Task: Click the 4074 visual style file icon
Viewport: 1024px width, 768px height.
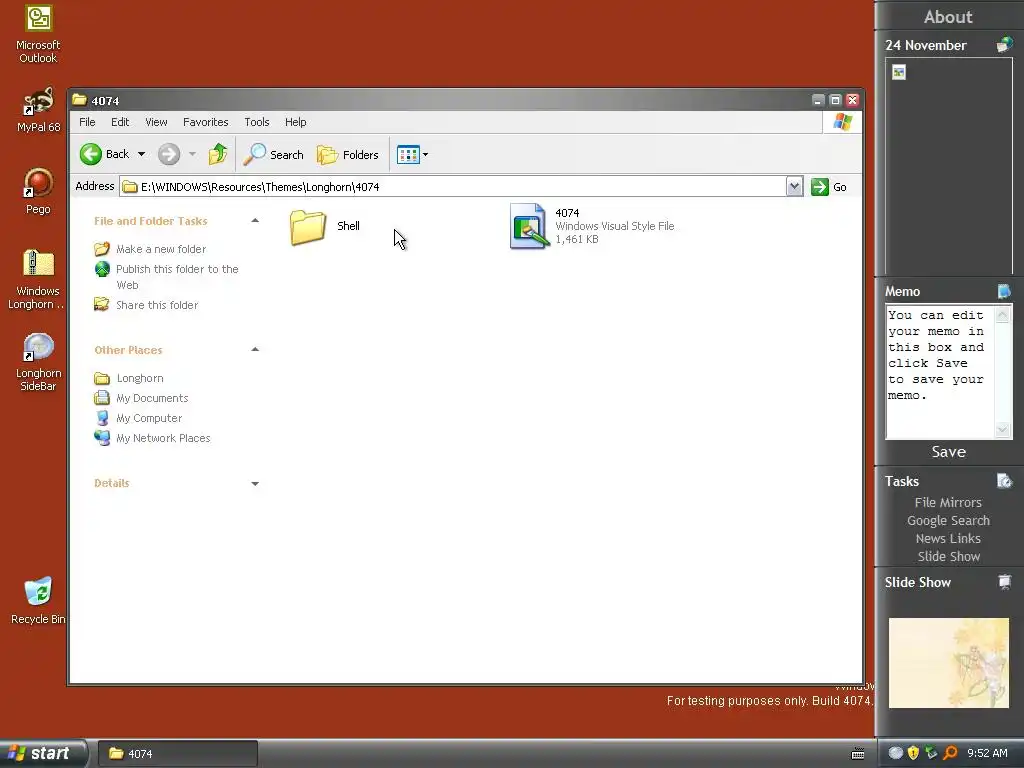Action: pyautogui.click(x=529, y=226)
